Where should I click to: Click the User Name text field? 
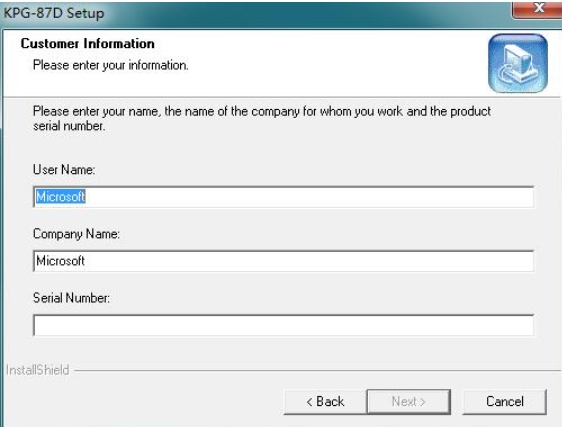click(x=284, y=197)
